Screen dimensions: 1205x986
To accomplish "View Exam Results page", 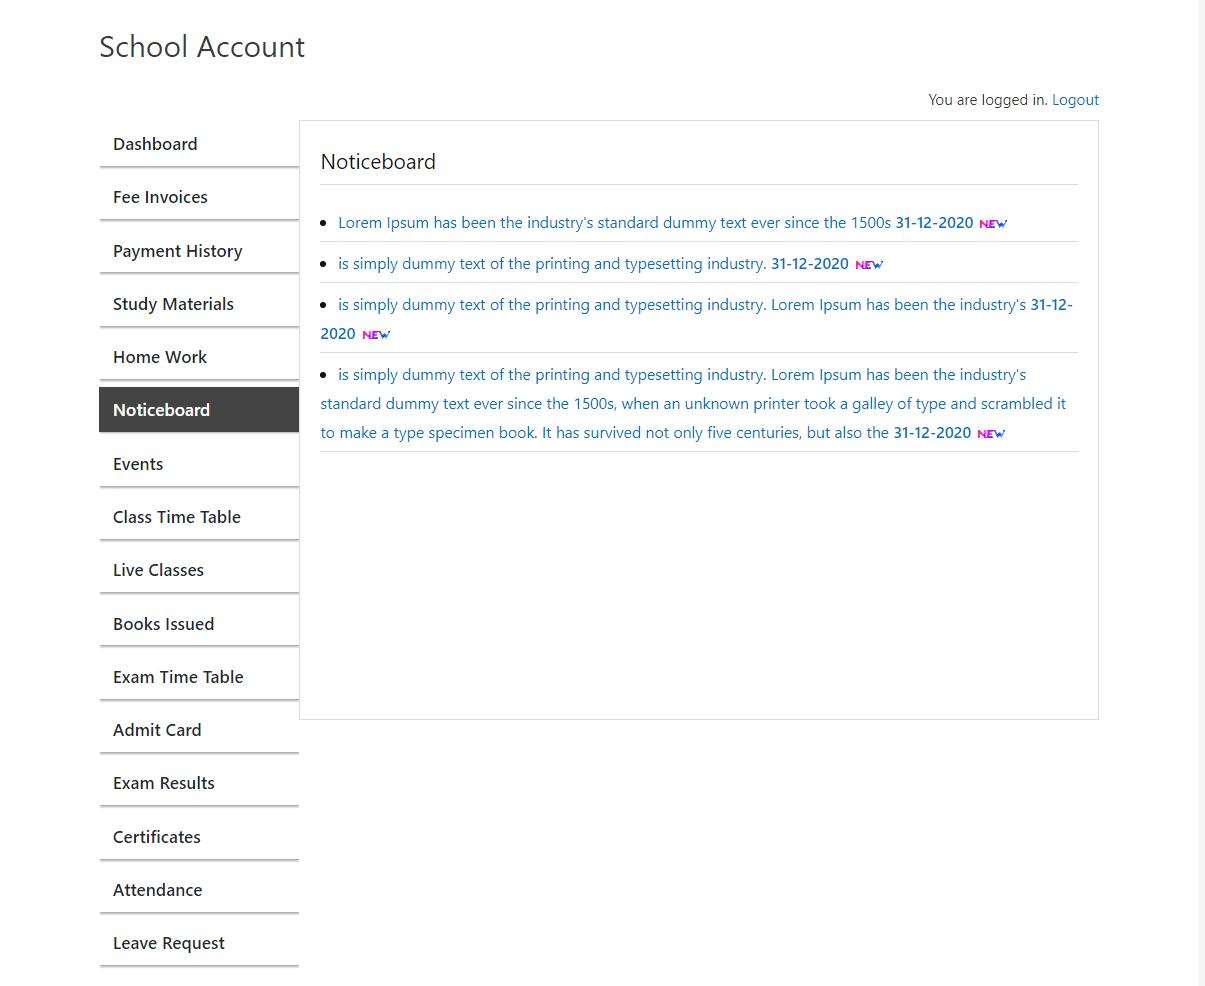I will coord(163,783).
